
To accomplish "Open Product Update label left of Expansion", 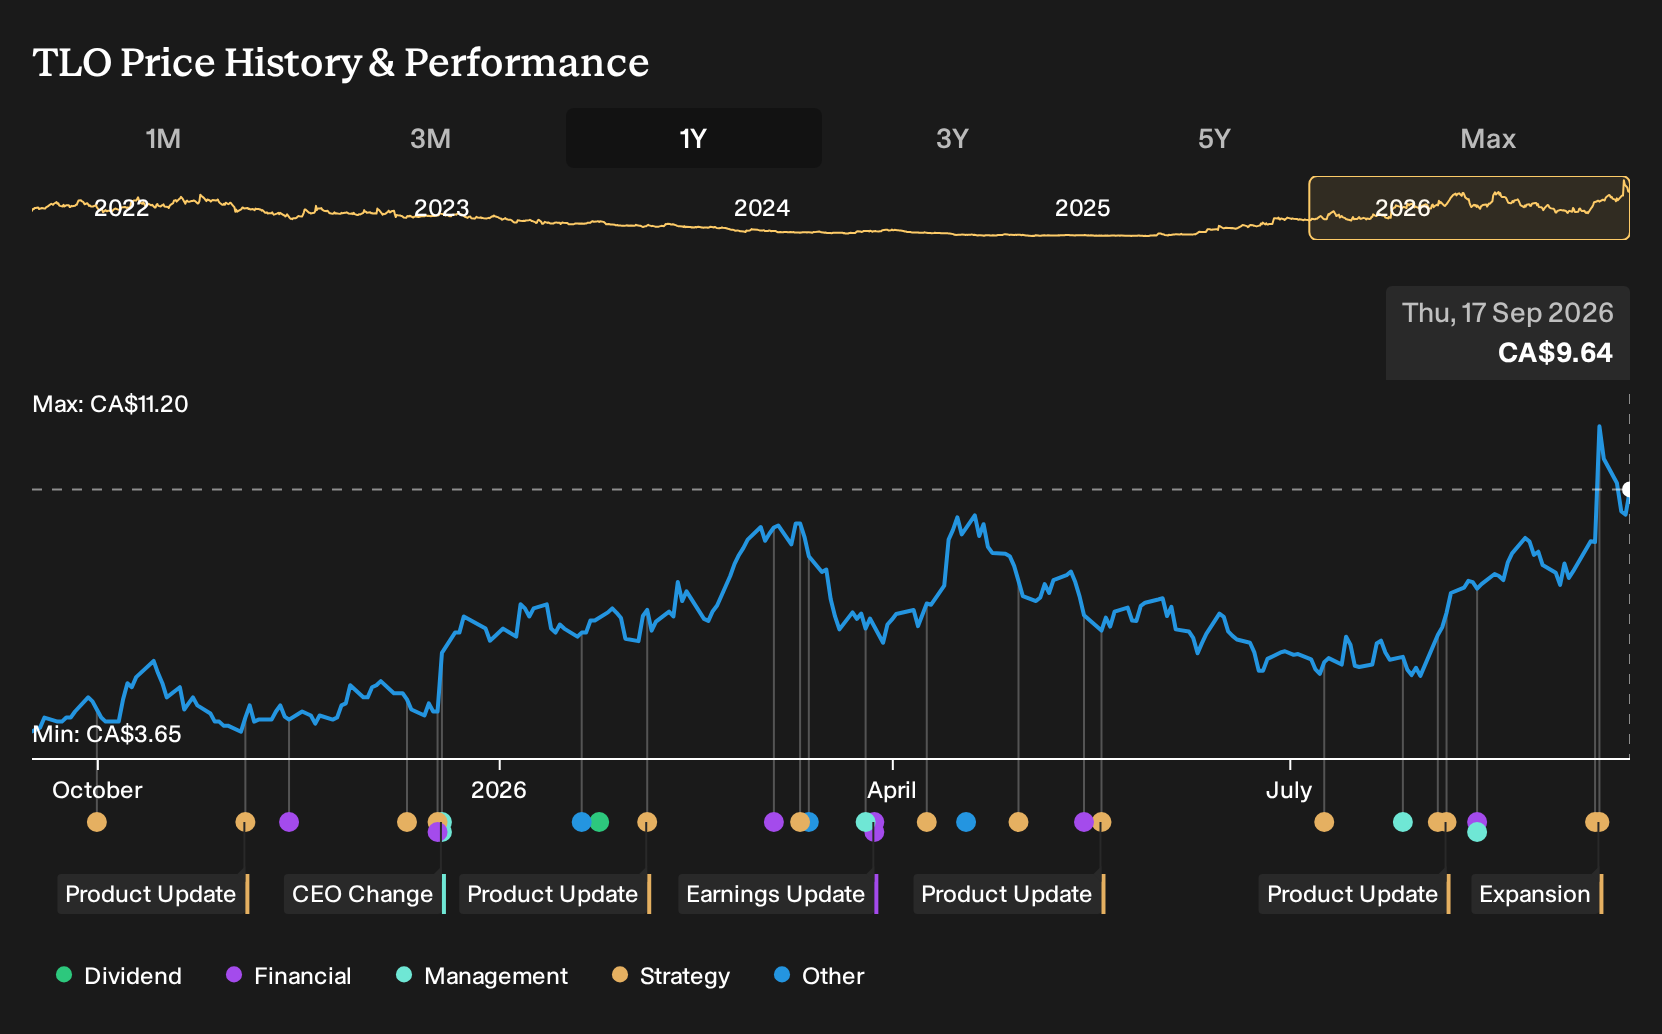I will tap(1355, 894).
